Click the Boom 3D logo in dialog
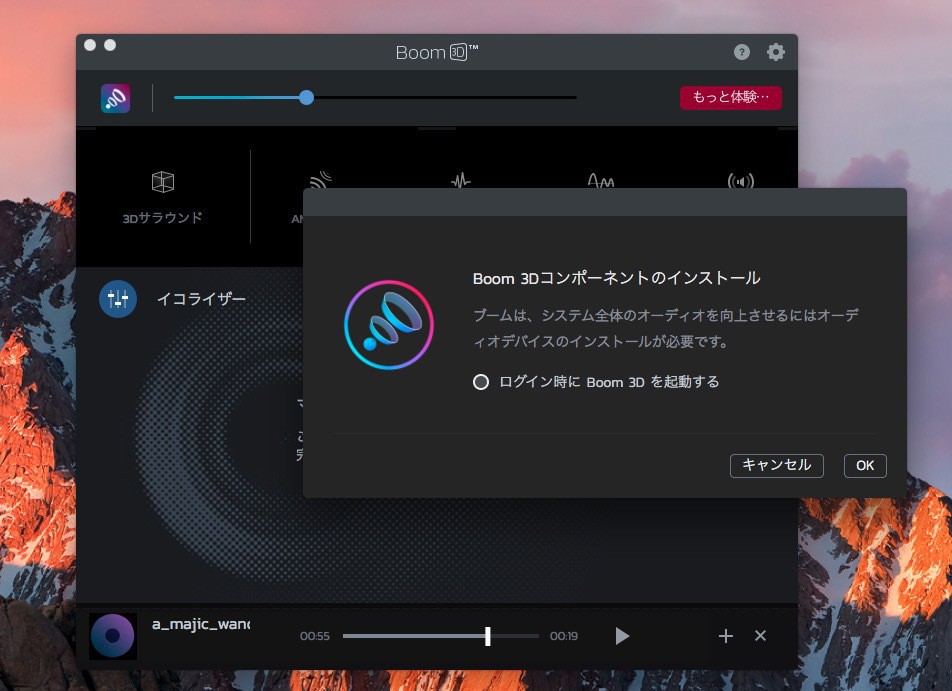Image resolution: width=952 pixels, height=691 pixels. pyautogui.click(x=389, y=325)
